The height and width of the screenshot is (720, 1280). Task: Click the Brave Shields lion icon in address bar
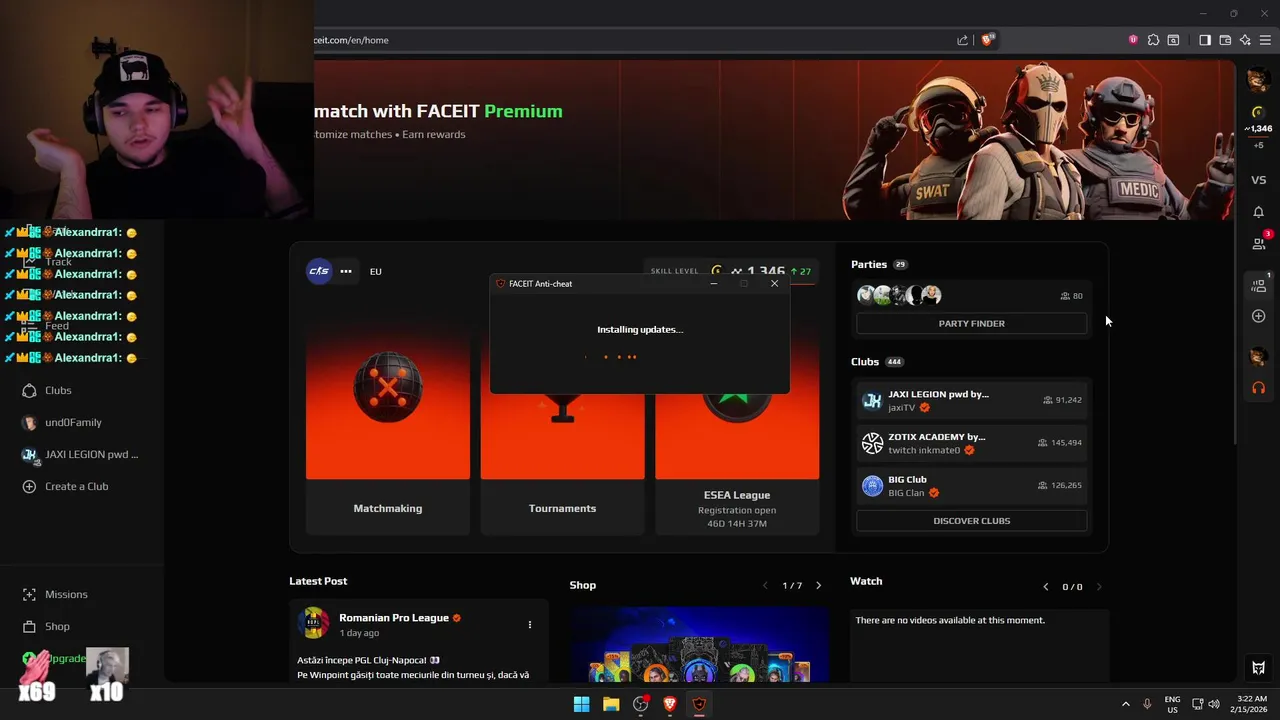coord(988,40)
